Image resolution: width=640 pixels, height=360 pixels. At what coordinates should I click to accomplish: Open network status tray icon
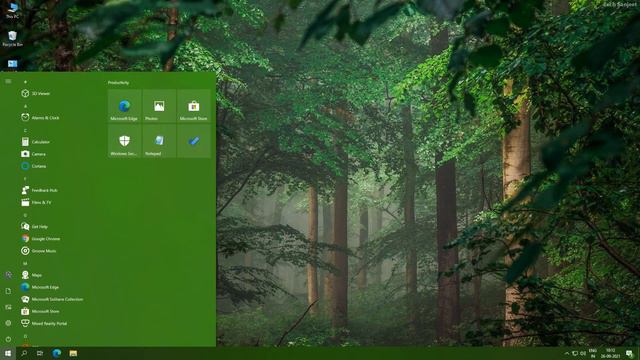(x=575, y=353)
